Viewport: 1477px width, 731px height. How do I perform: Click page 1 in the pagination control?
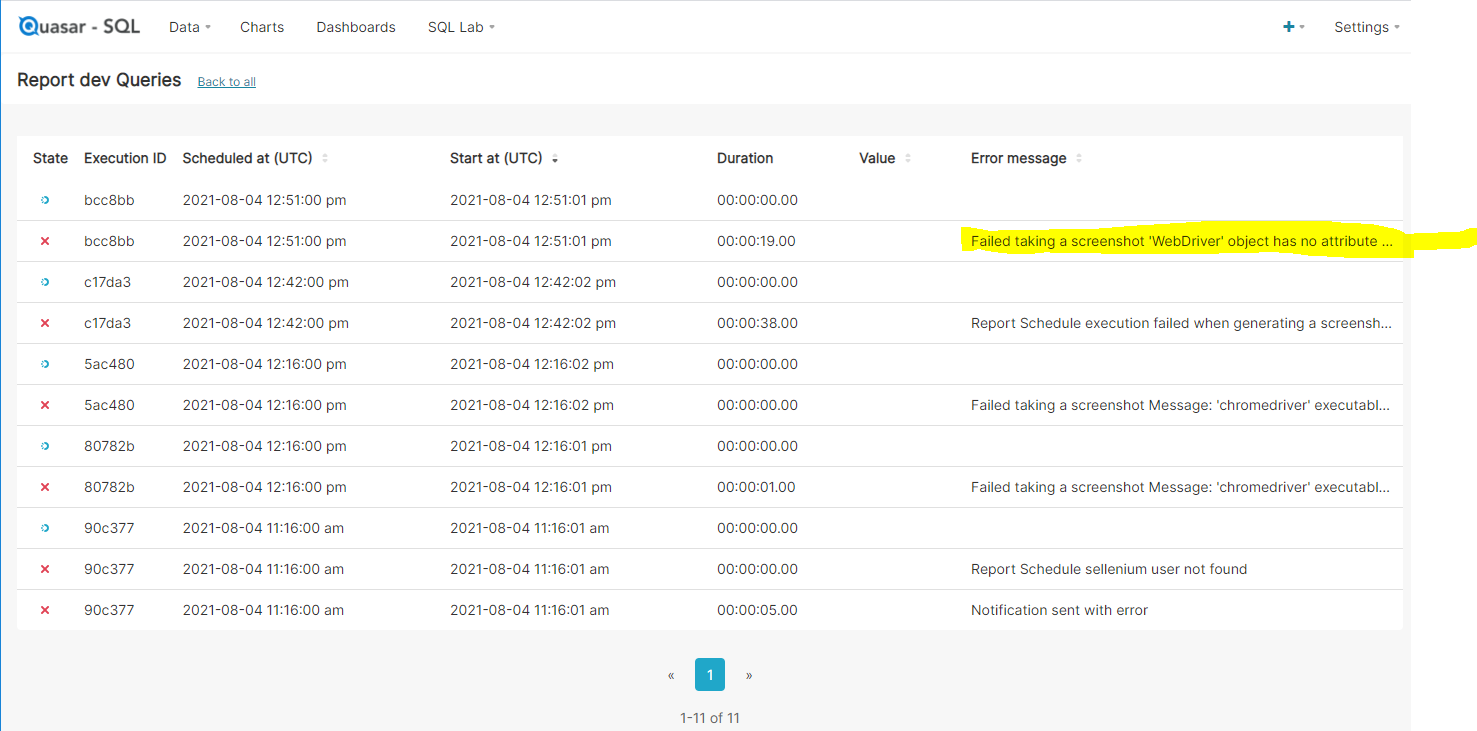pyautogui.click(x=710, y=675)
